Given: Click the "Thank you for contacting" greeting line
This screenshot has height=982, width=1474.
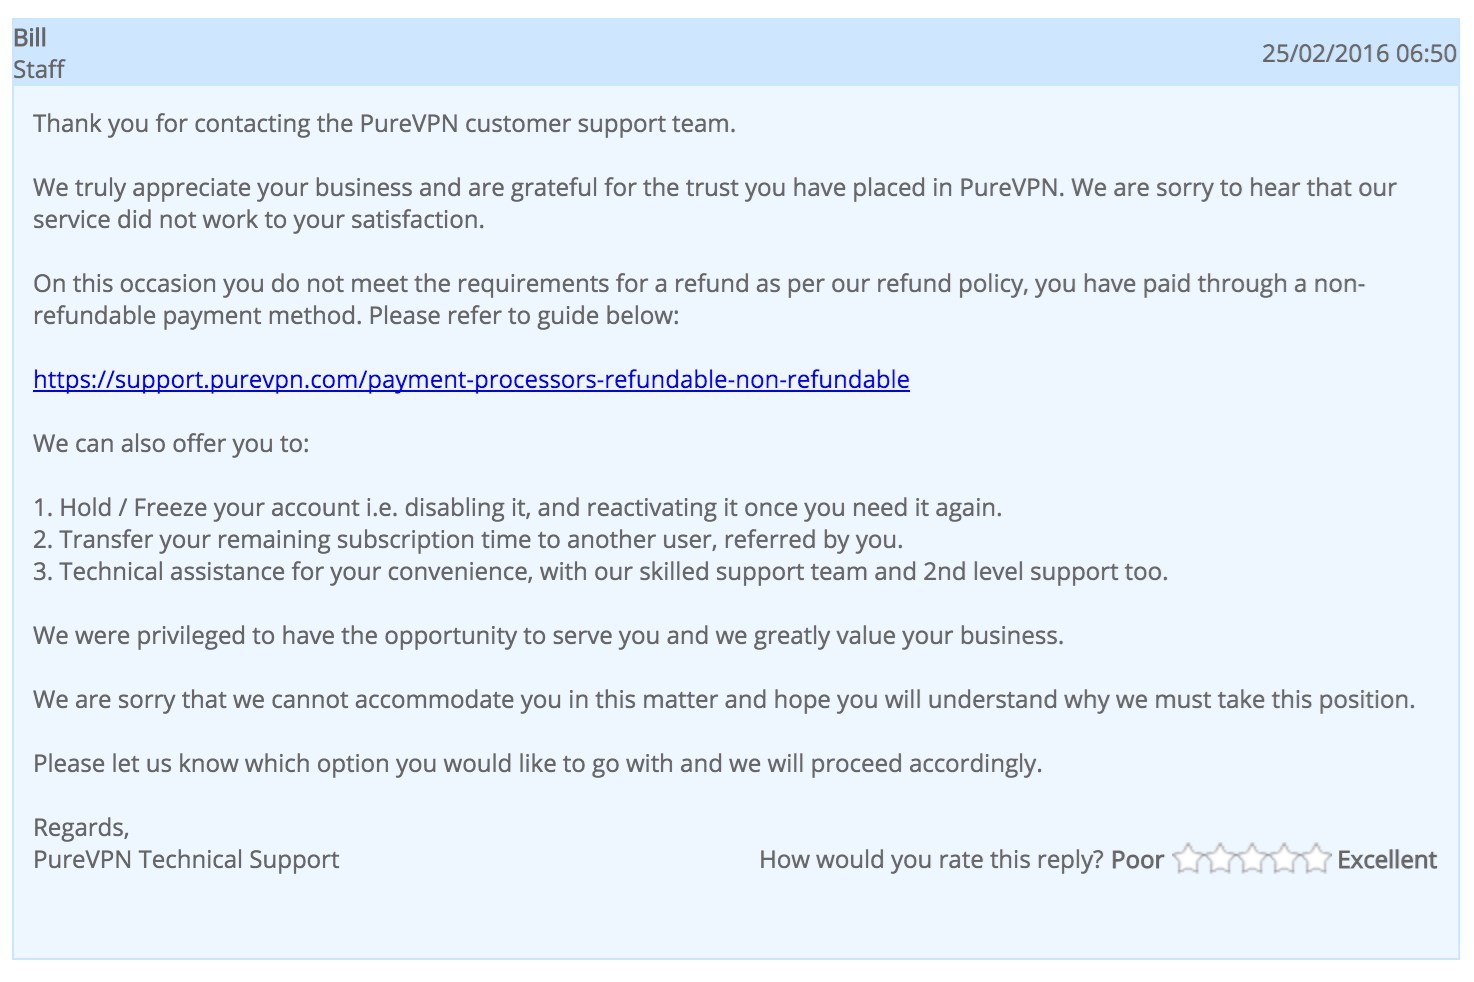Looking at the screenshot, I should pyautogui.click(x=384, y=124).
